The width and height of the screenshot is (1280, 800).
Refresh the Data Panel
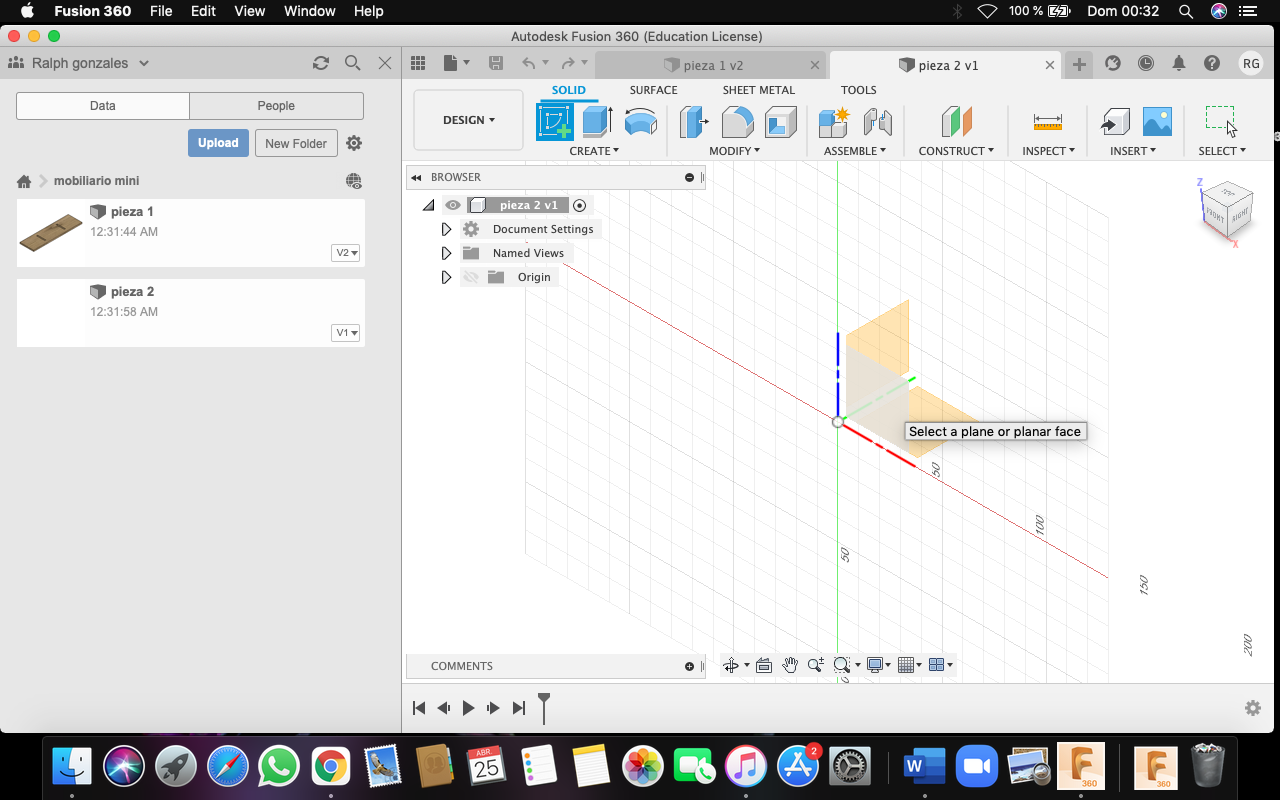[321, 63]
